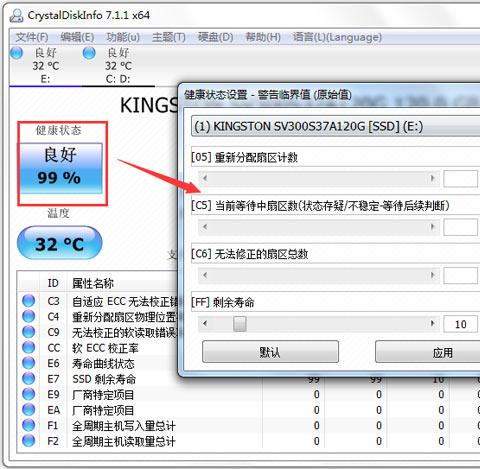Viewport: 480px width, 469px height.
Task: Click the [FF] 剩余寿命 slider thumb
Action: pyautogui.click(x=240, y=324)
